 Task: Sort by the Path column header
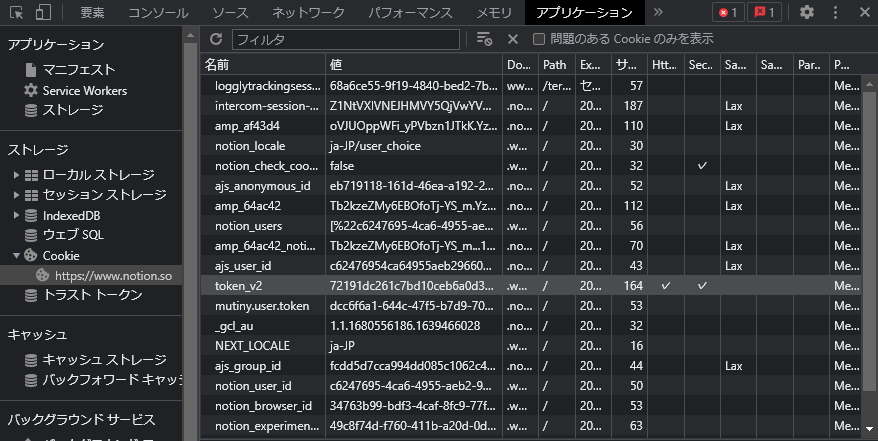pos(557,64)
